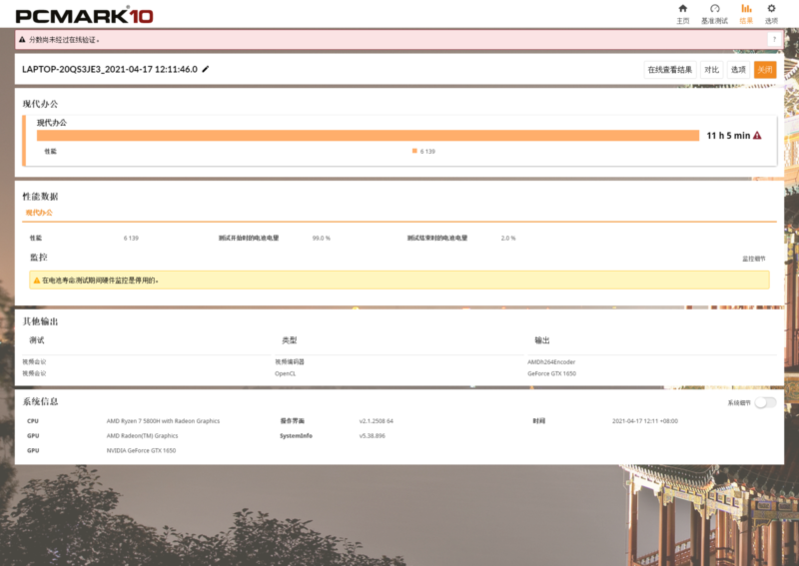Click the Compare (对比) button
This screenshot has height=566, width=799.
(x=711, y=70)
